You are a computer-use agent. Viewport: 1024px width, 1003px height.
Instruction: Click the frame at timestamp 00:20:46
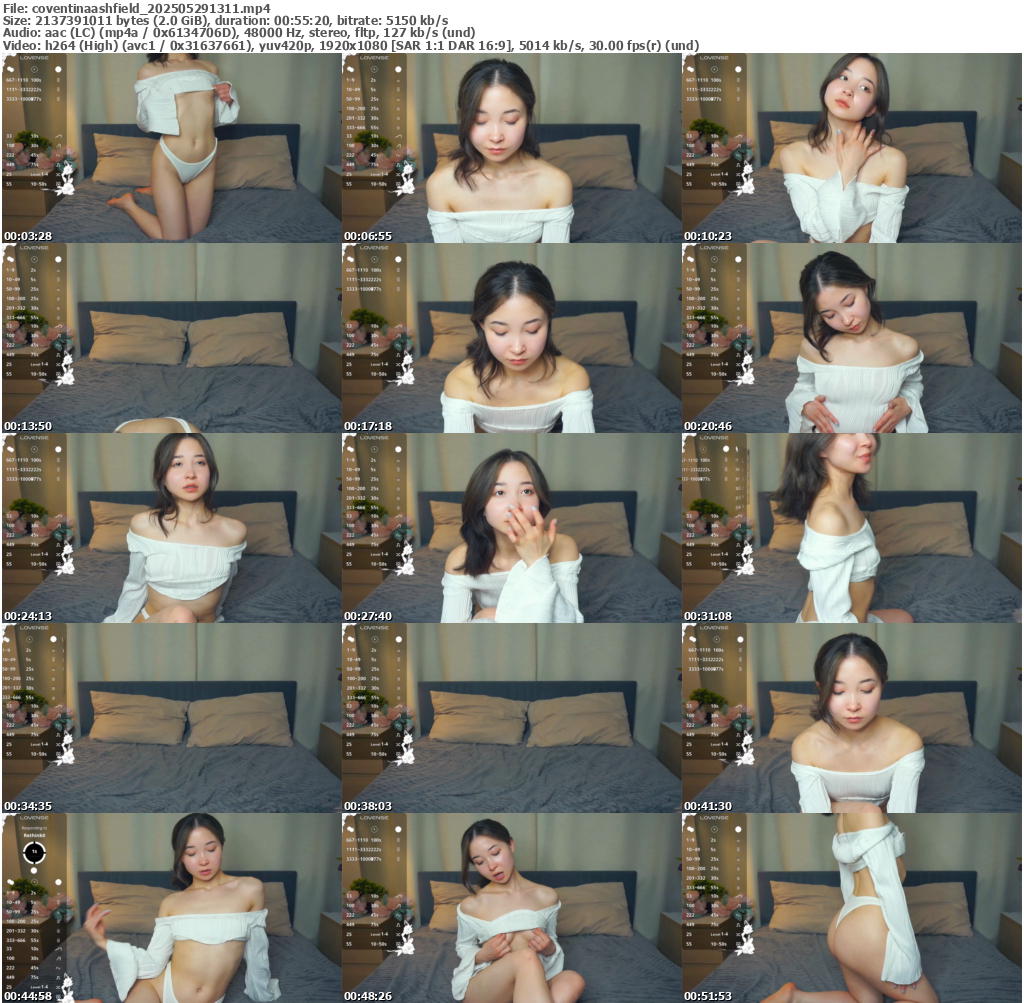click(x=851, y=338)
